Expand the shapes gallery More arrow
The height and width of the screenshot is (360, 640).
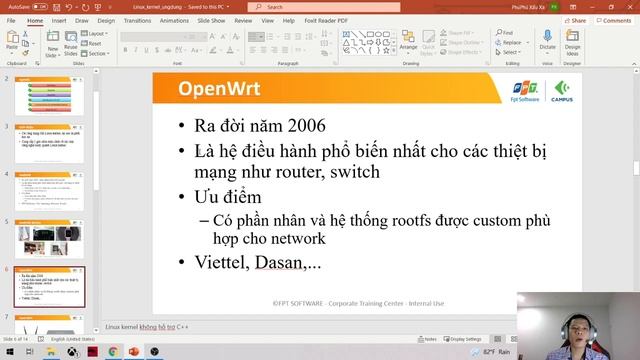coord(394,51)
